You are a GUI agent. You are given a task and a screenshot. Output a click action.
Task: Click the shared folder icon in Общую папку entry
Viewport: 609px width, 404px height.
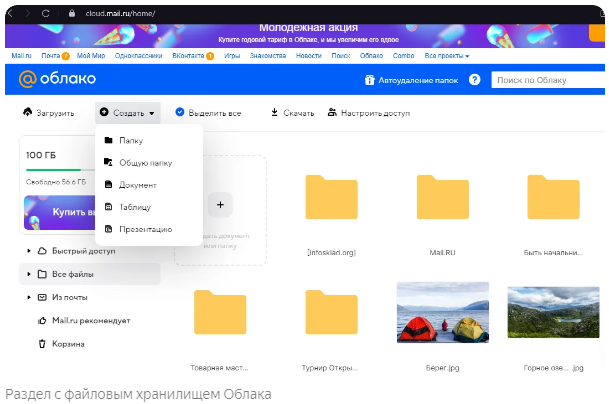[108, 162]
